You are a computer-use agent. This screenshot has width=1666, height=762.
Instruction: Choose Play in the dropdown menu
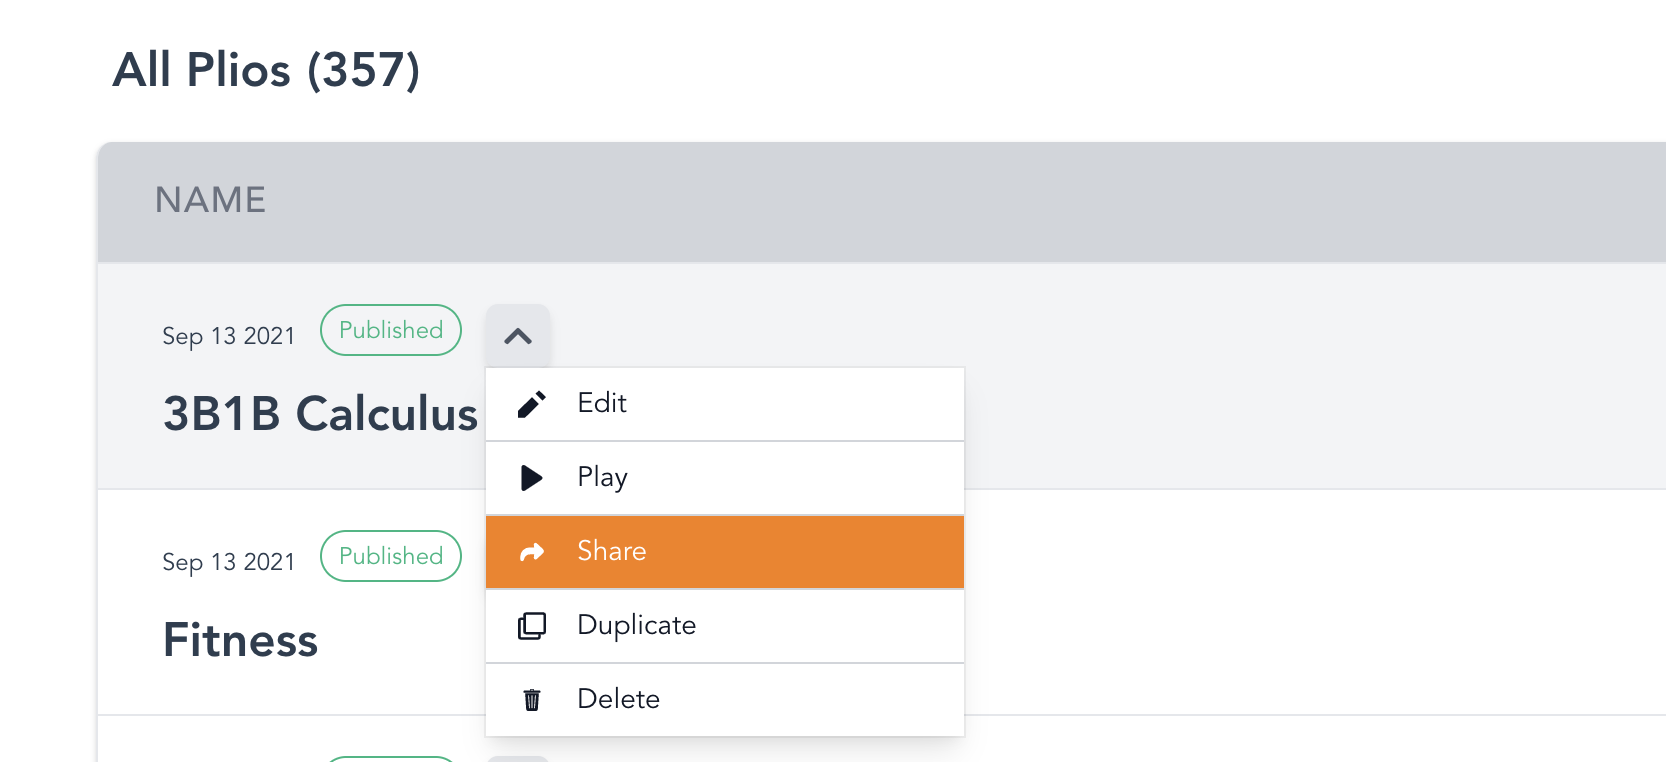602,477
